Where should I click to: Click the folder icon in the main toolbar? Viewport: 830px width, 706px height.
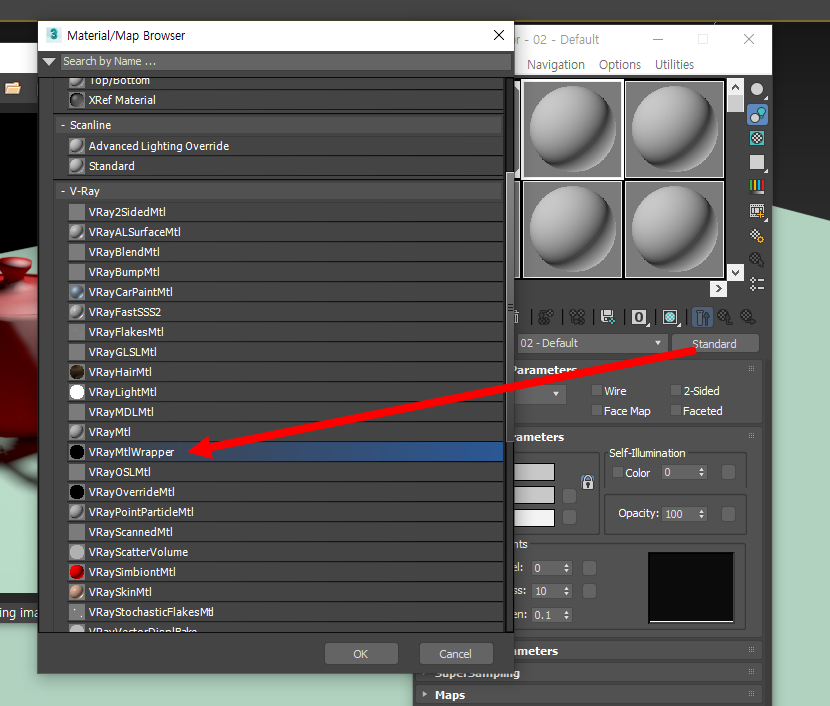click(13, 88)
